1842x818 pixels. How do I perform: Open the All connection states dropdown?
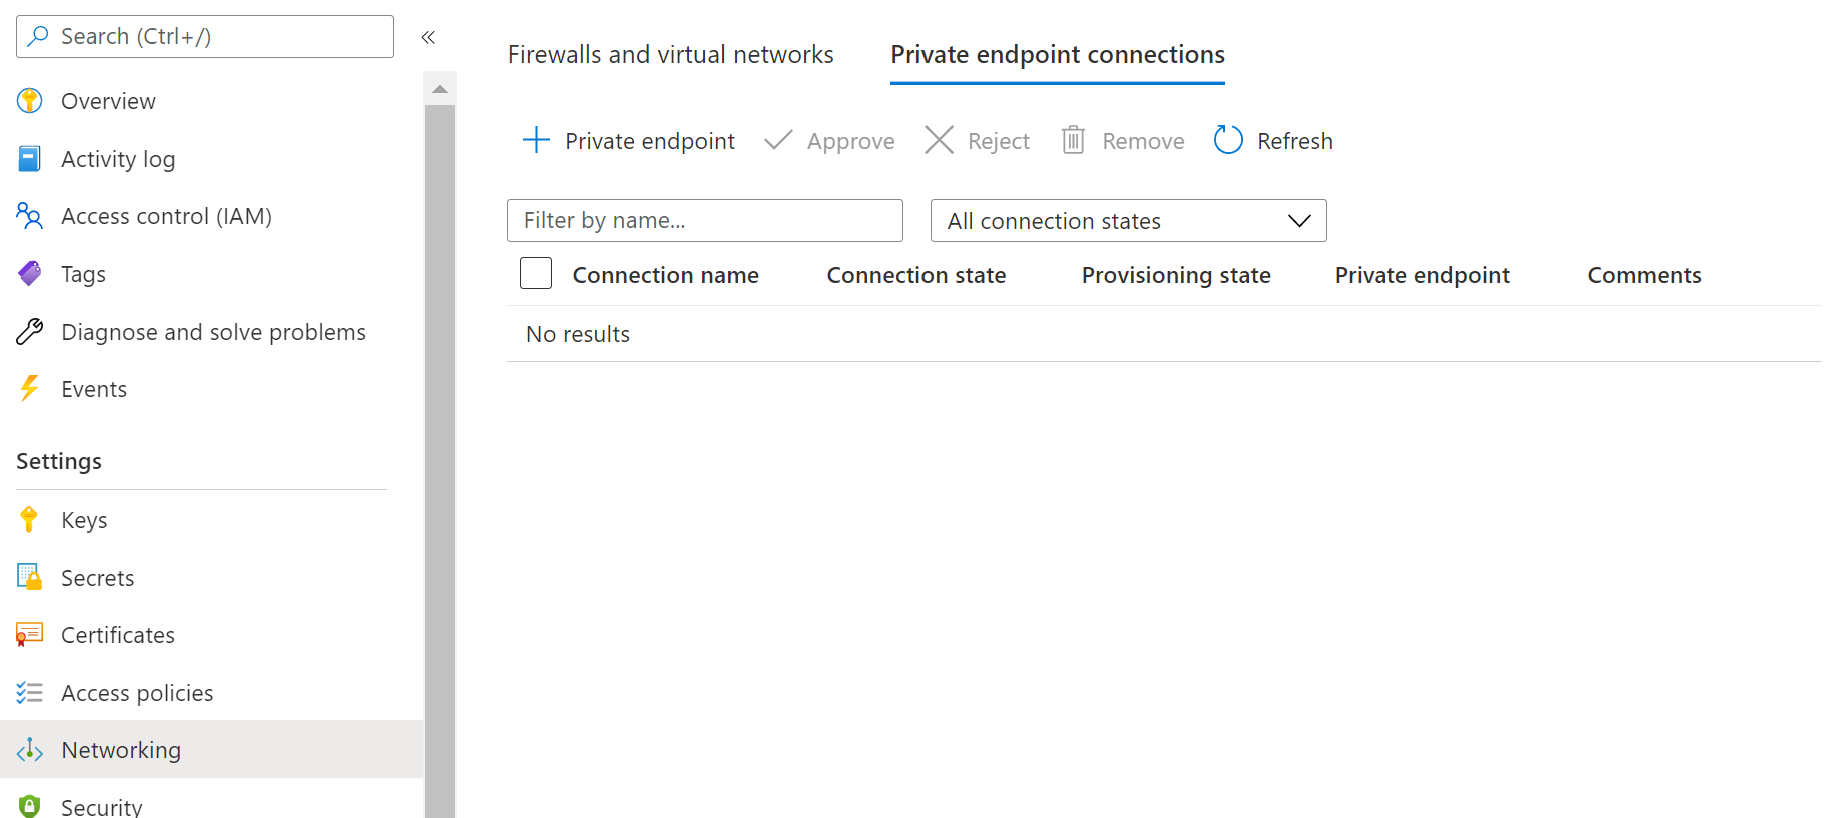click(1128, 220)
